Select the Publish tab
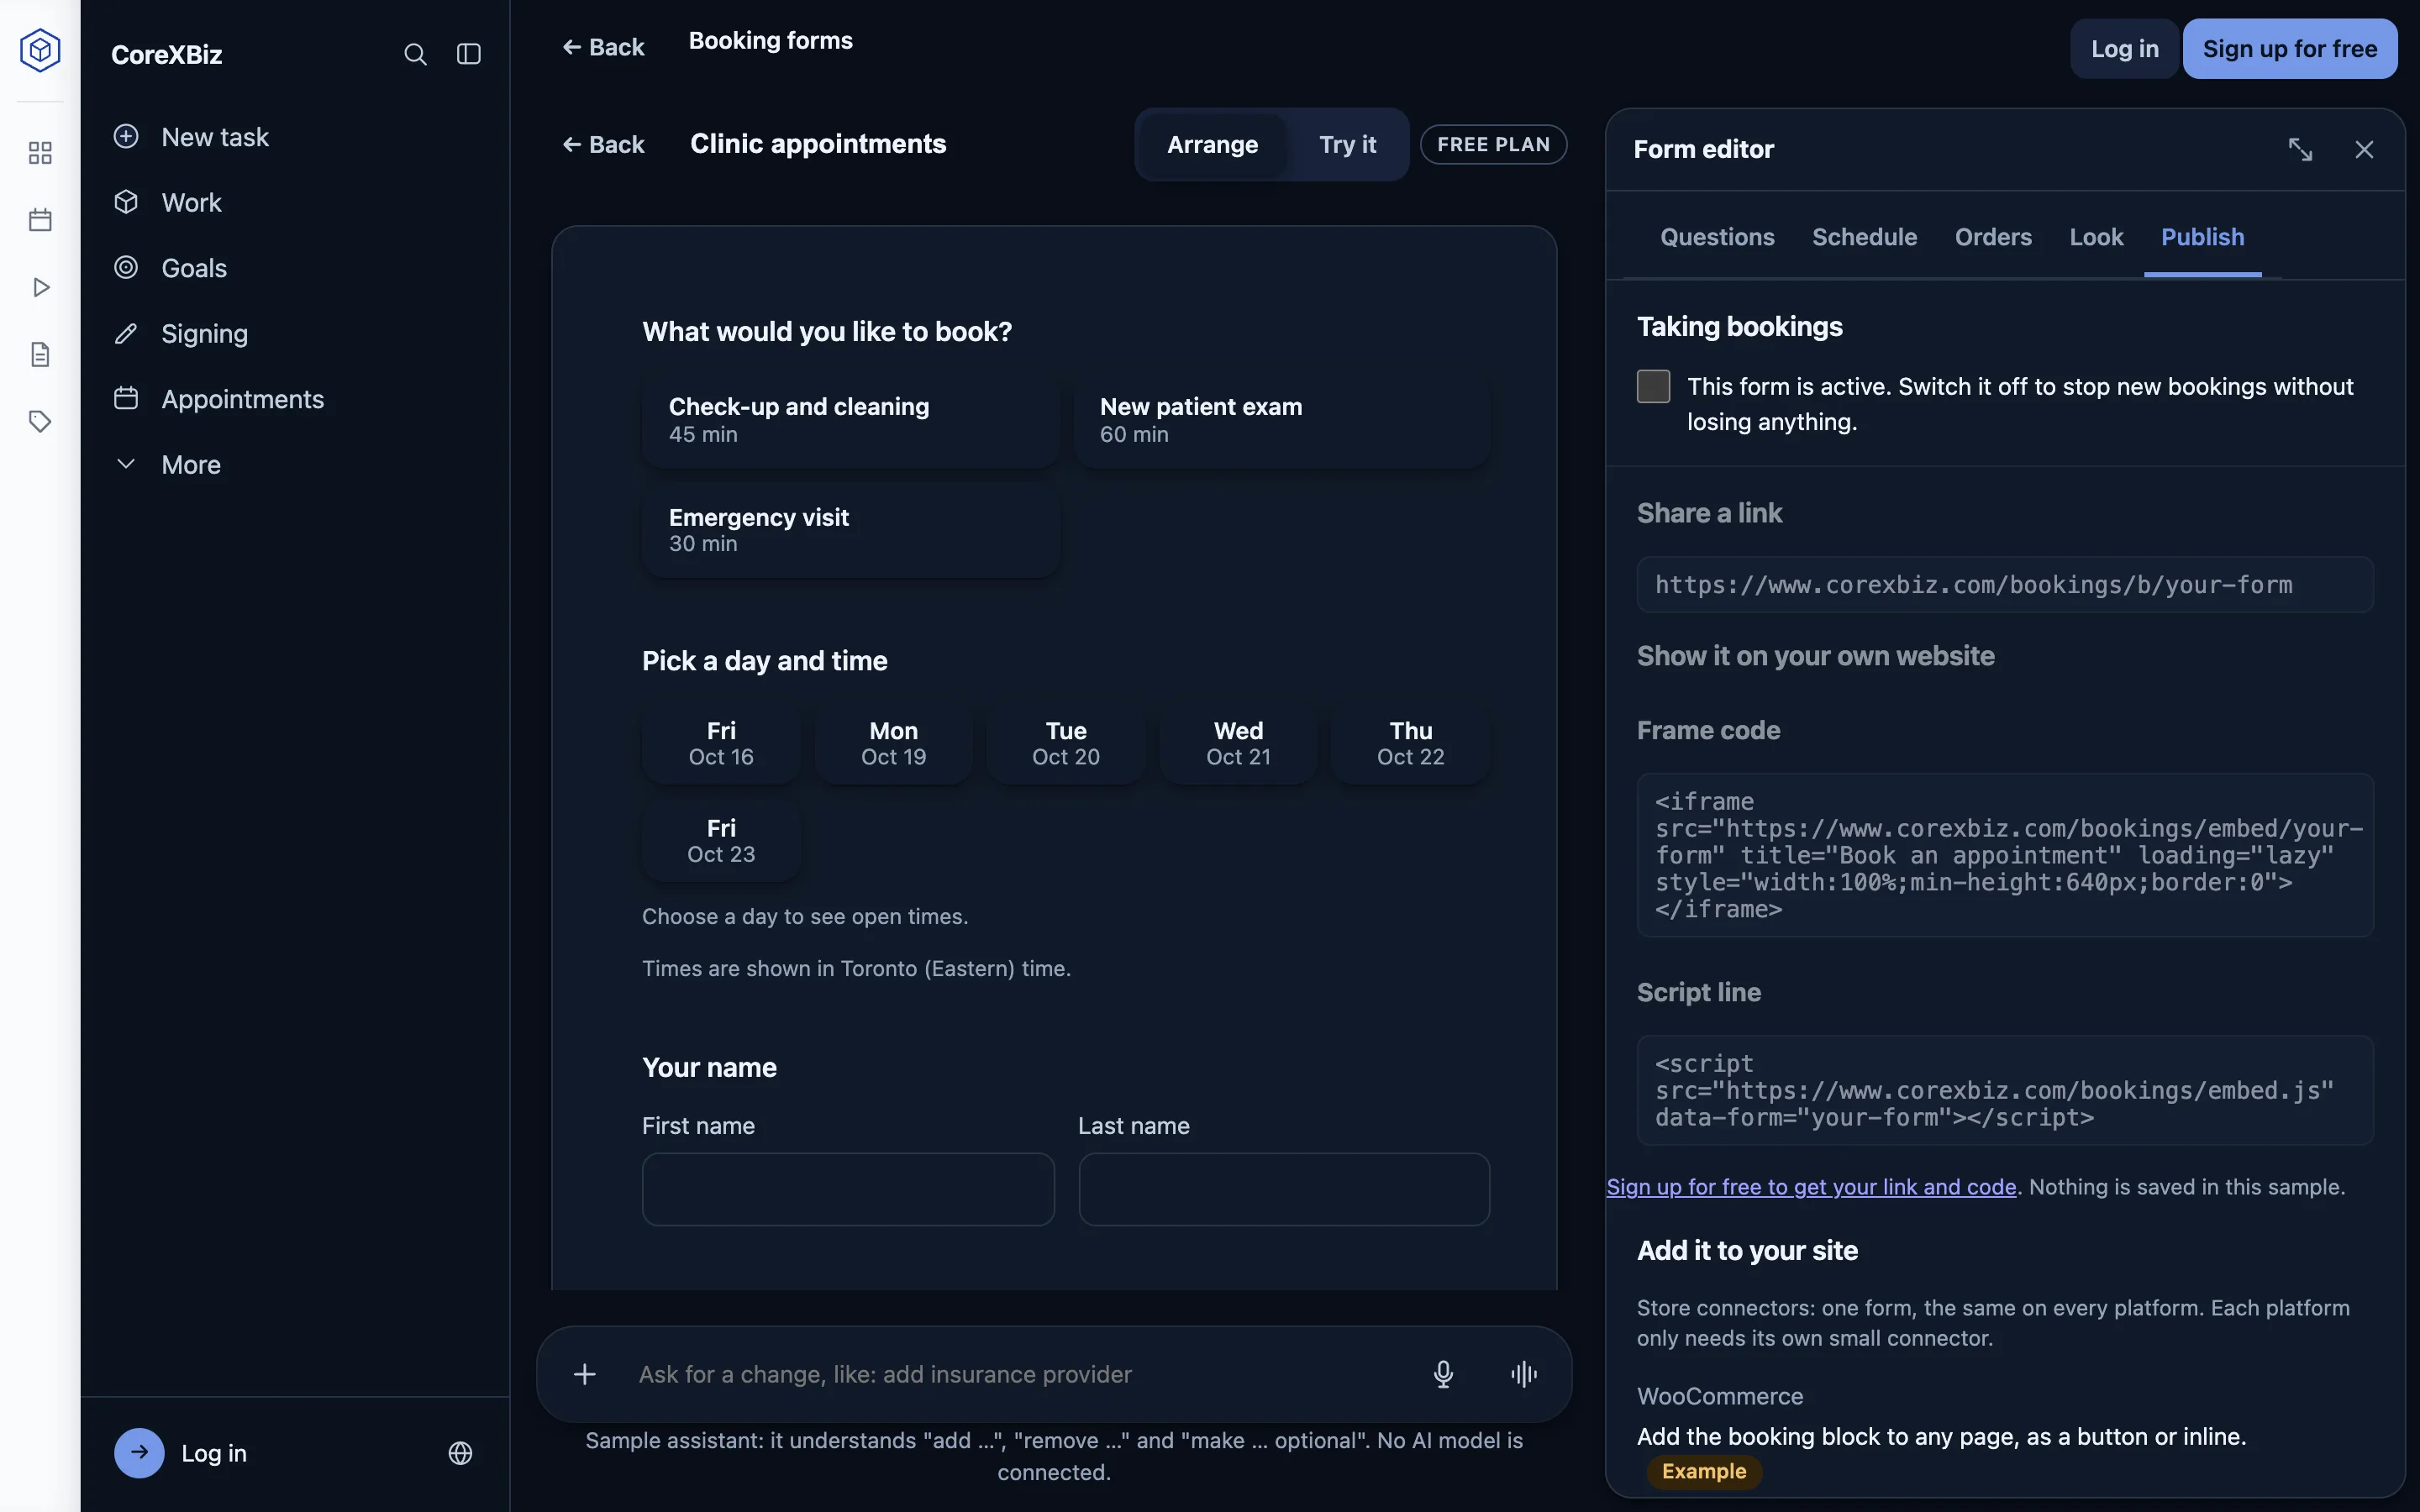This screenshot has width=2420, height=1512. click(x=2202, y=237)
